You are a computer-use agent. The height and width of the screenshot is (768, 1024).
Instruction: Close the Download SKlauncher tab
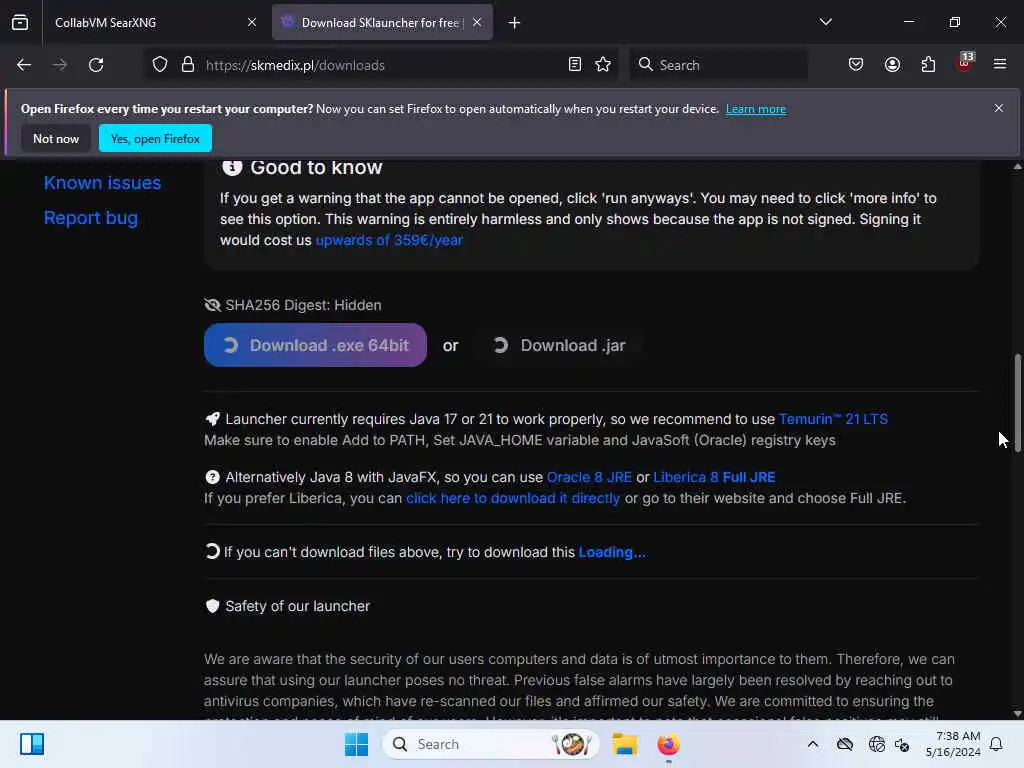click(x=477, y=22)
